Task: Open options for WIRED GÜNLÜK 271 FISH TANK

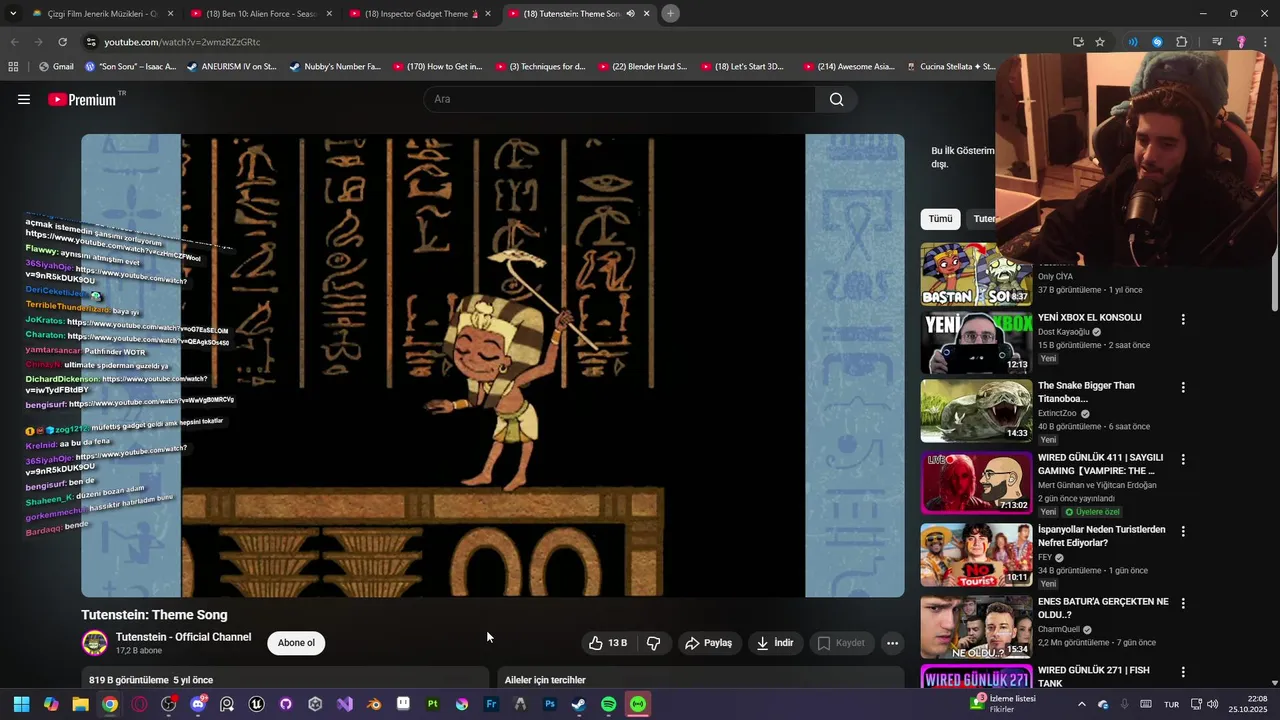Action: [x=1183, y=672]
